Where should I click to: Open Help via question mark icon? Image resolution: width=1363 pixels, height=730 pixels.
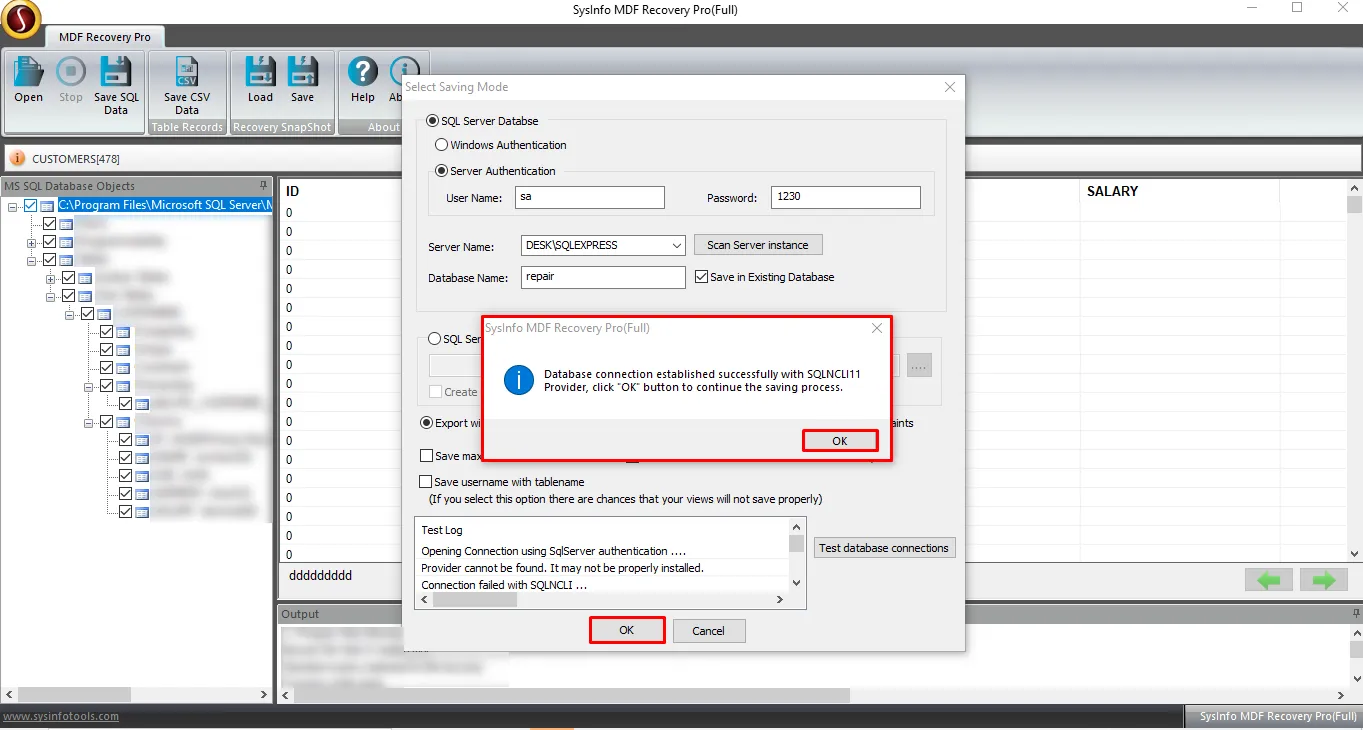pyautogui.click(x=362, y=72)
